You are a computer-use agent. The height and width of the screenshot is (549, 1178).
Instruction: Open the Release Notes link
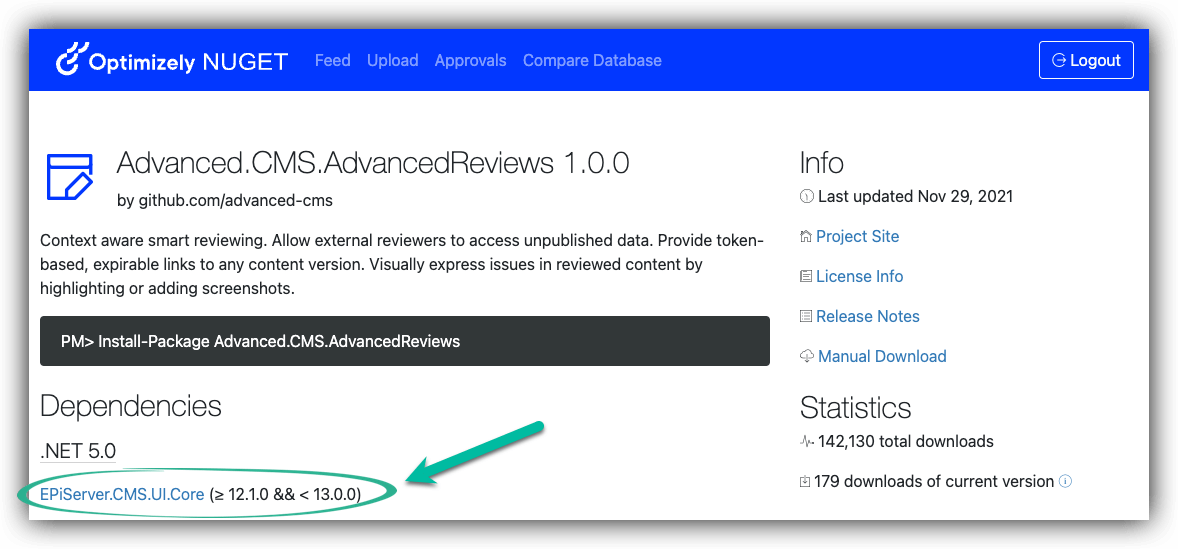(x=867, y=317)
